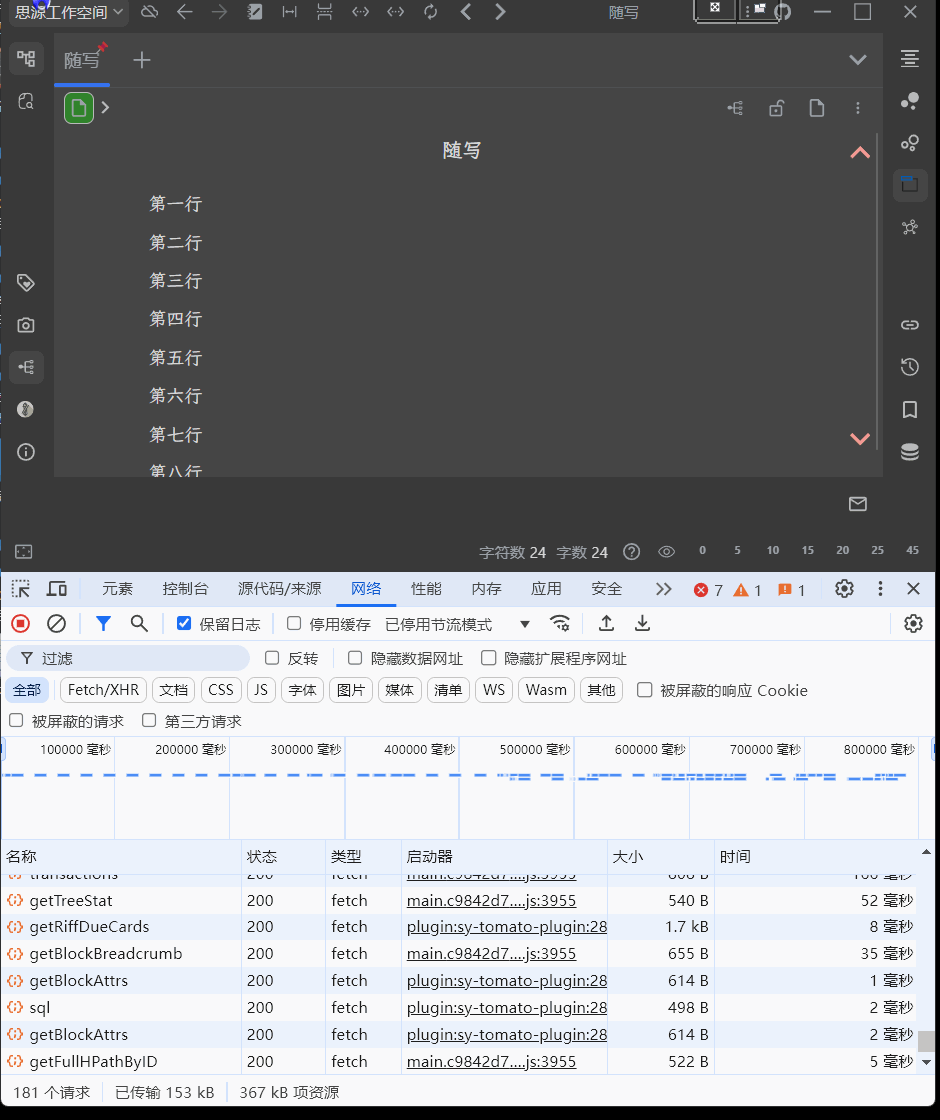This screenshot has width=940, height=1120.
Task: Open the document history panel
Action: coord(909,367)
